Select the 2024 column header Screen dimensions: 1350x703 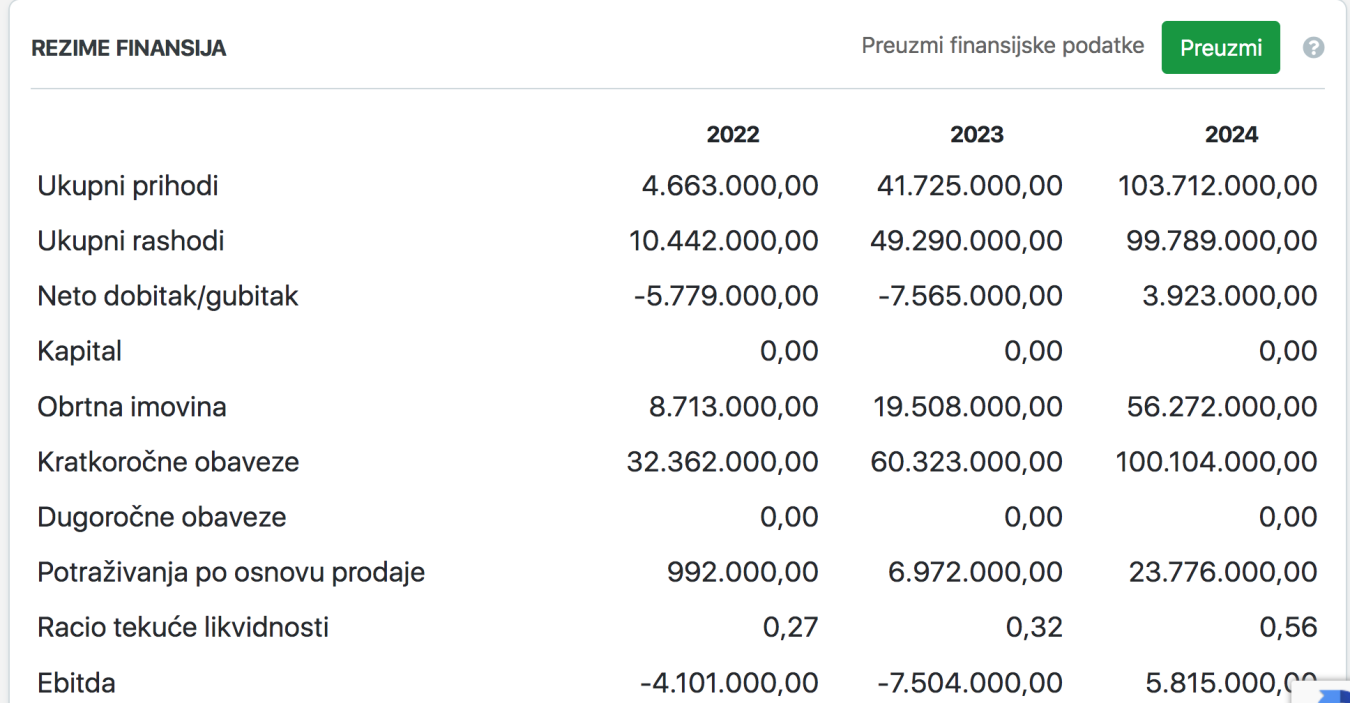coord(1231,134)
